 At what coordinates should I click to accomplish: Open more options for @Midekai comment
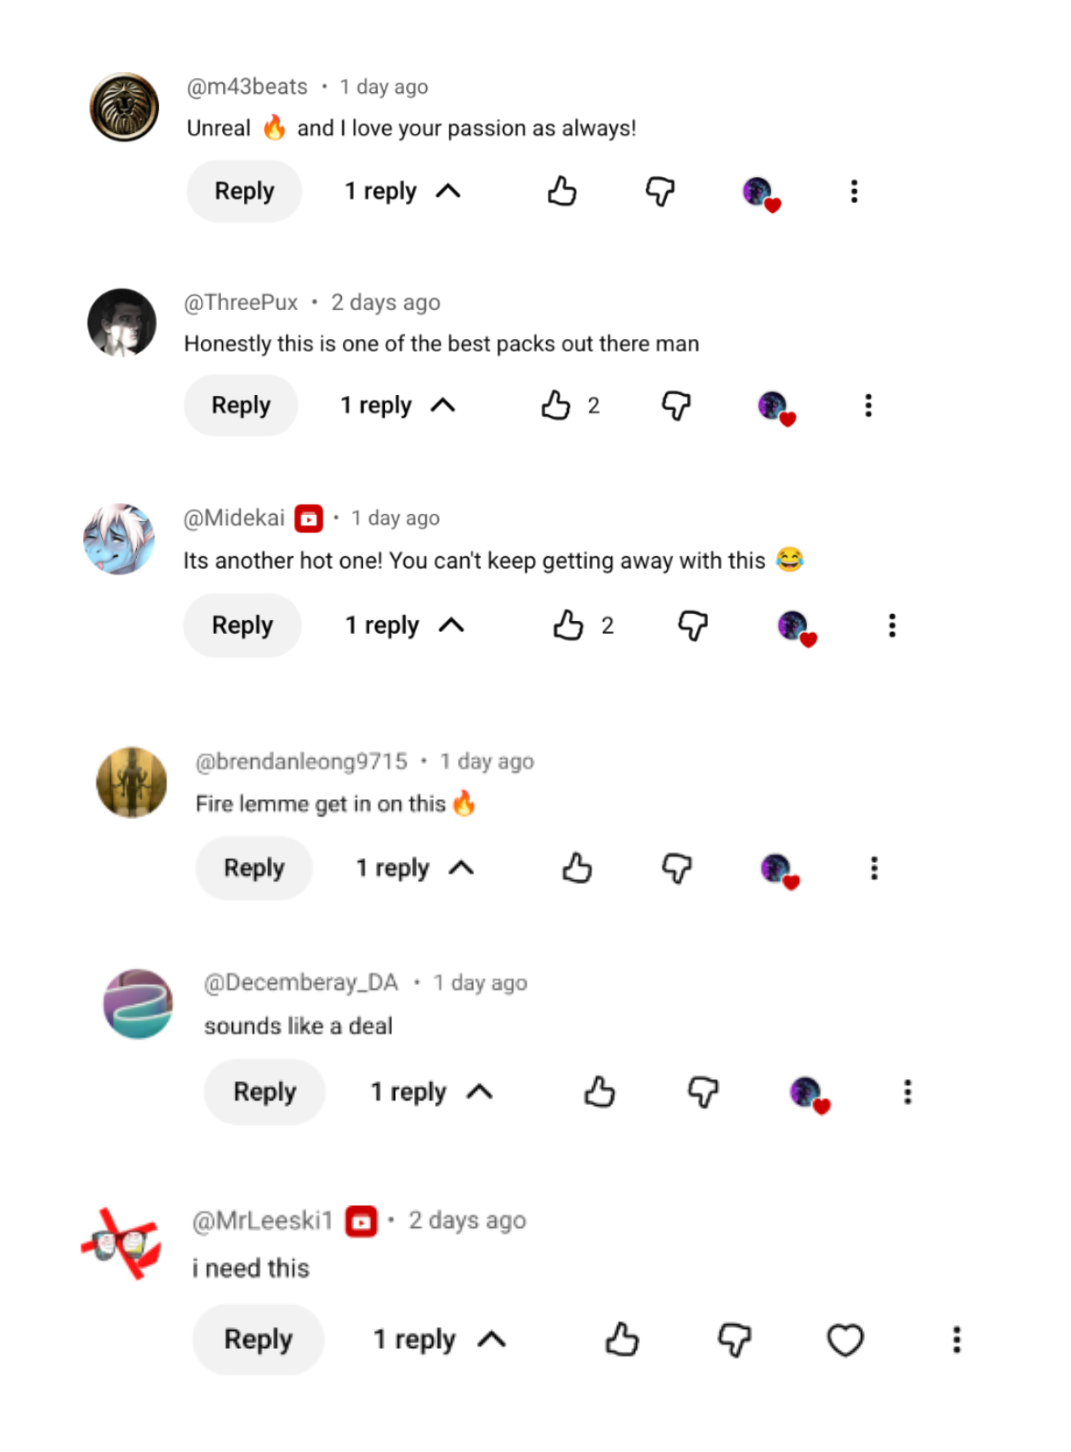point(892,625)
